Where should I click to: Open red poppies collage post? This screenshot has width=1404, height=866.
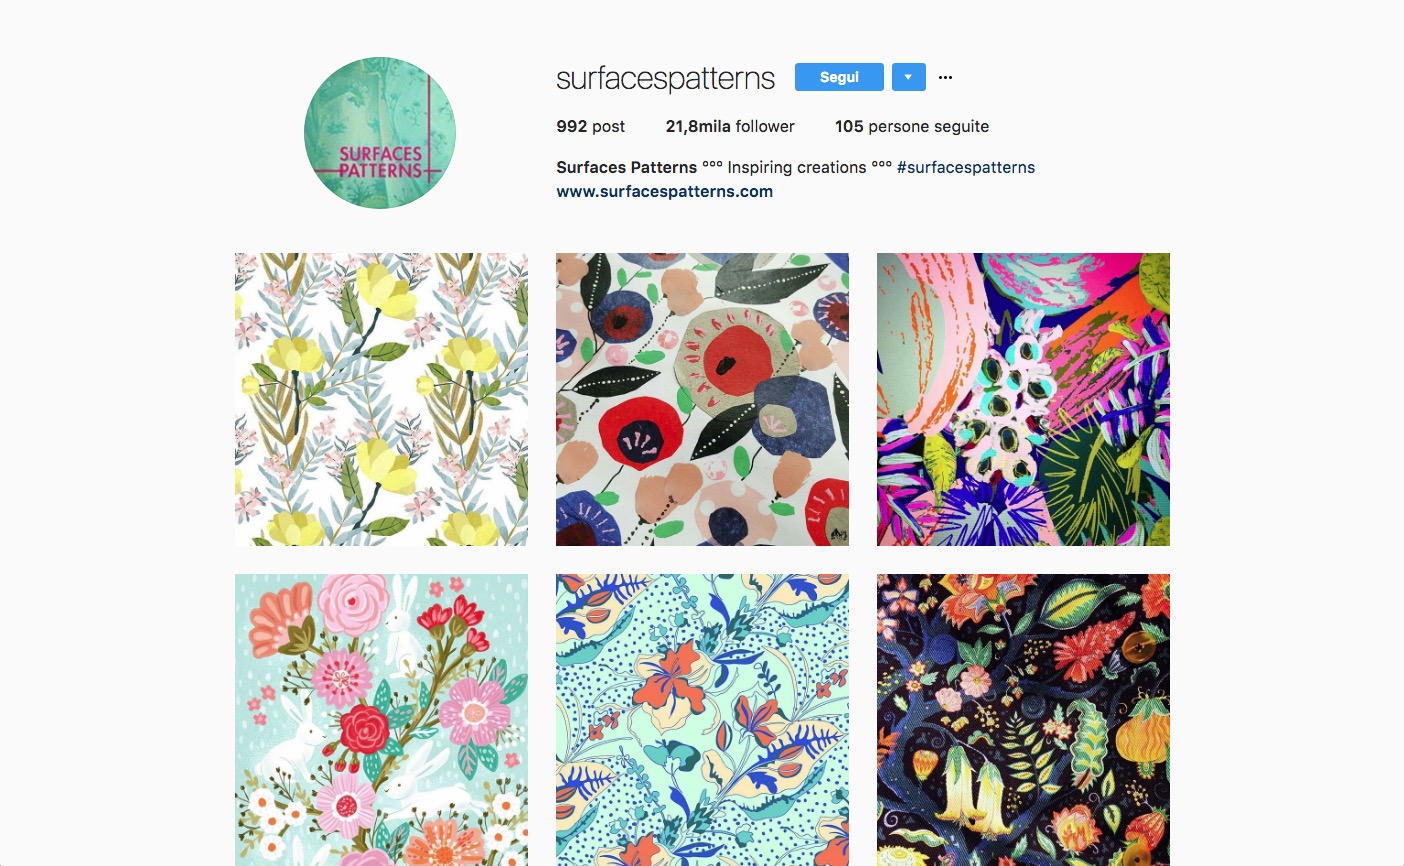(x=702, y=399)
